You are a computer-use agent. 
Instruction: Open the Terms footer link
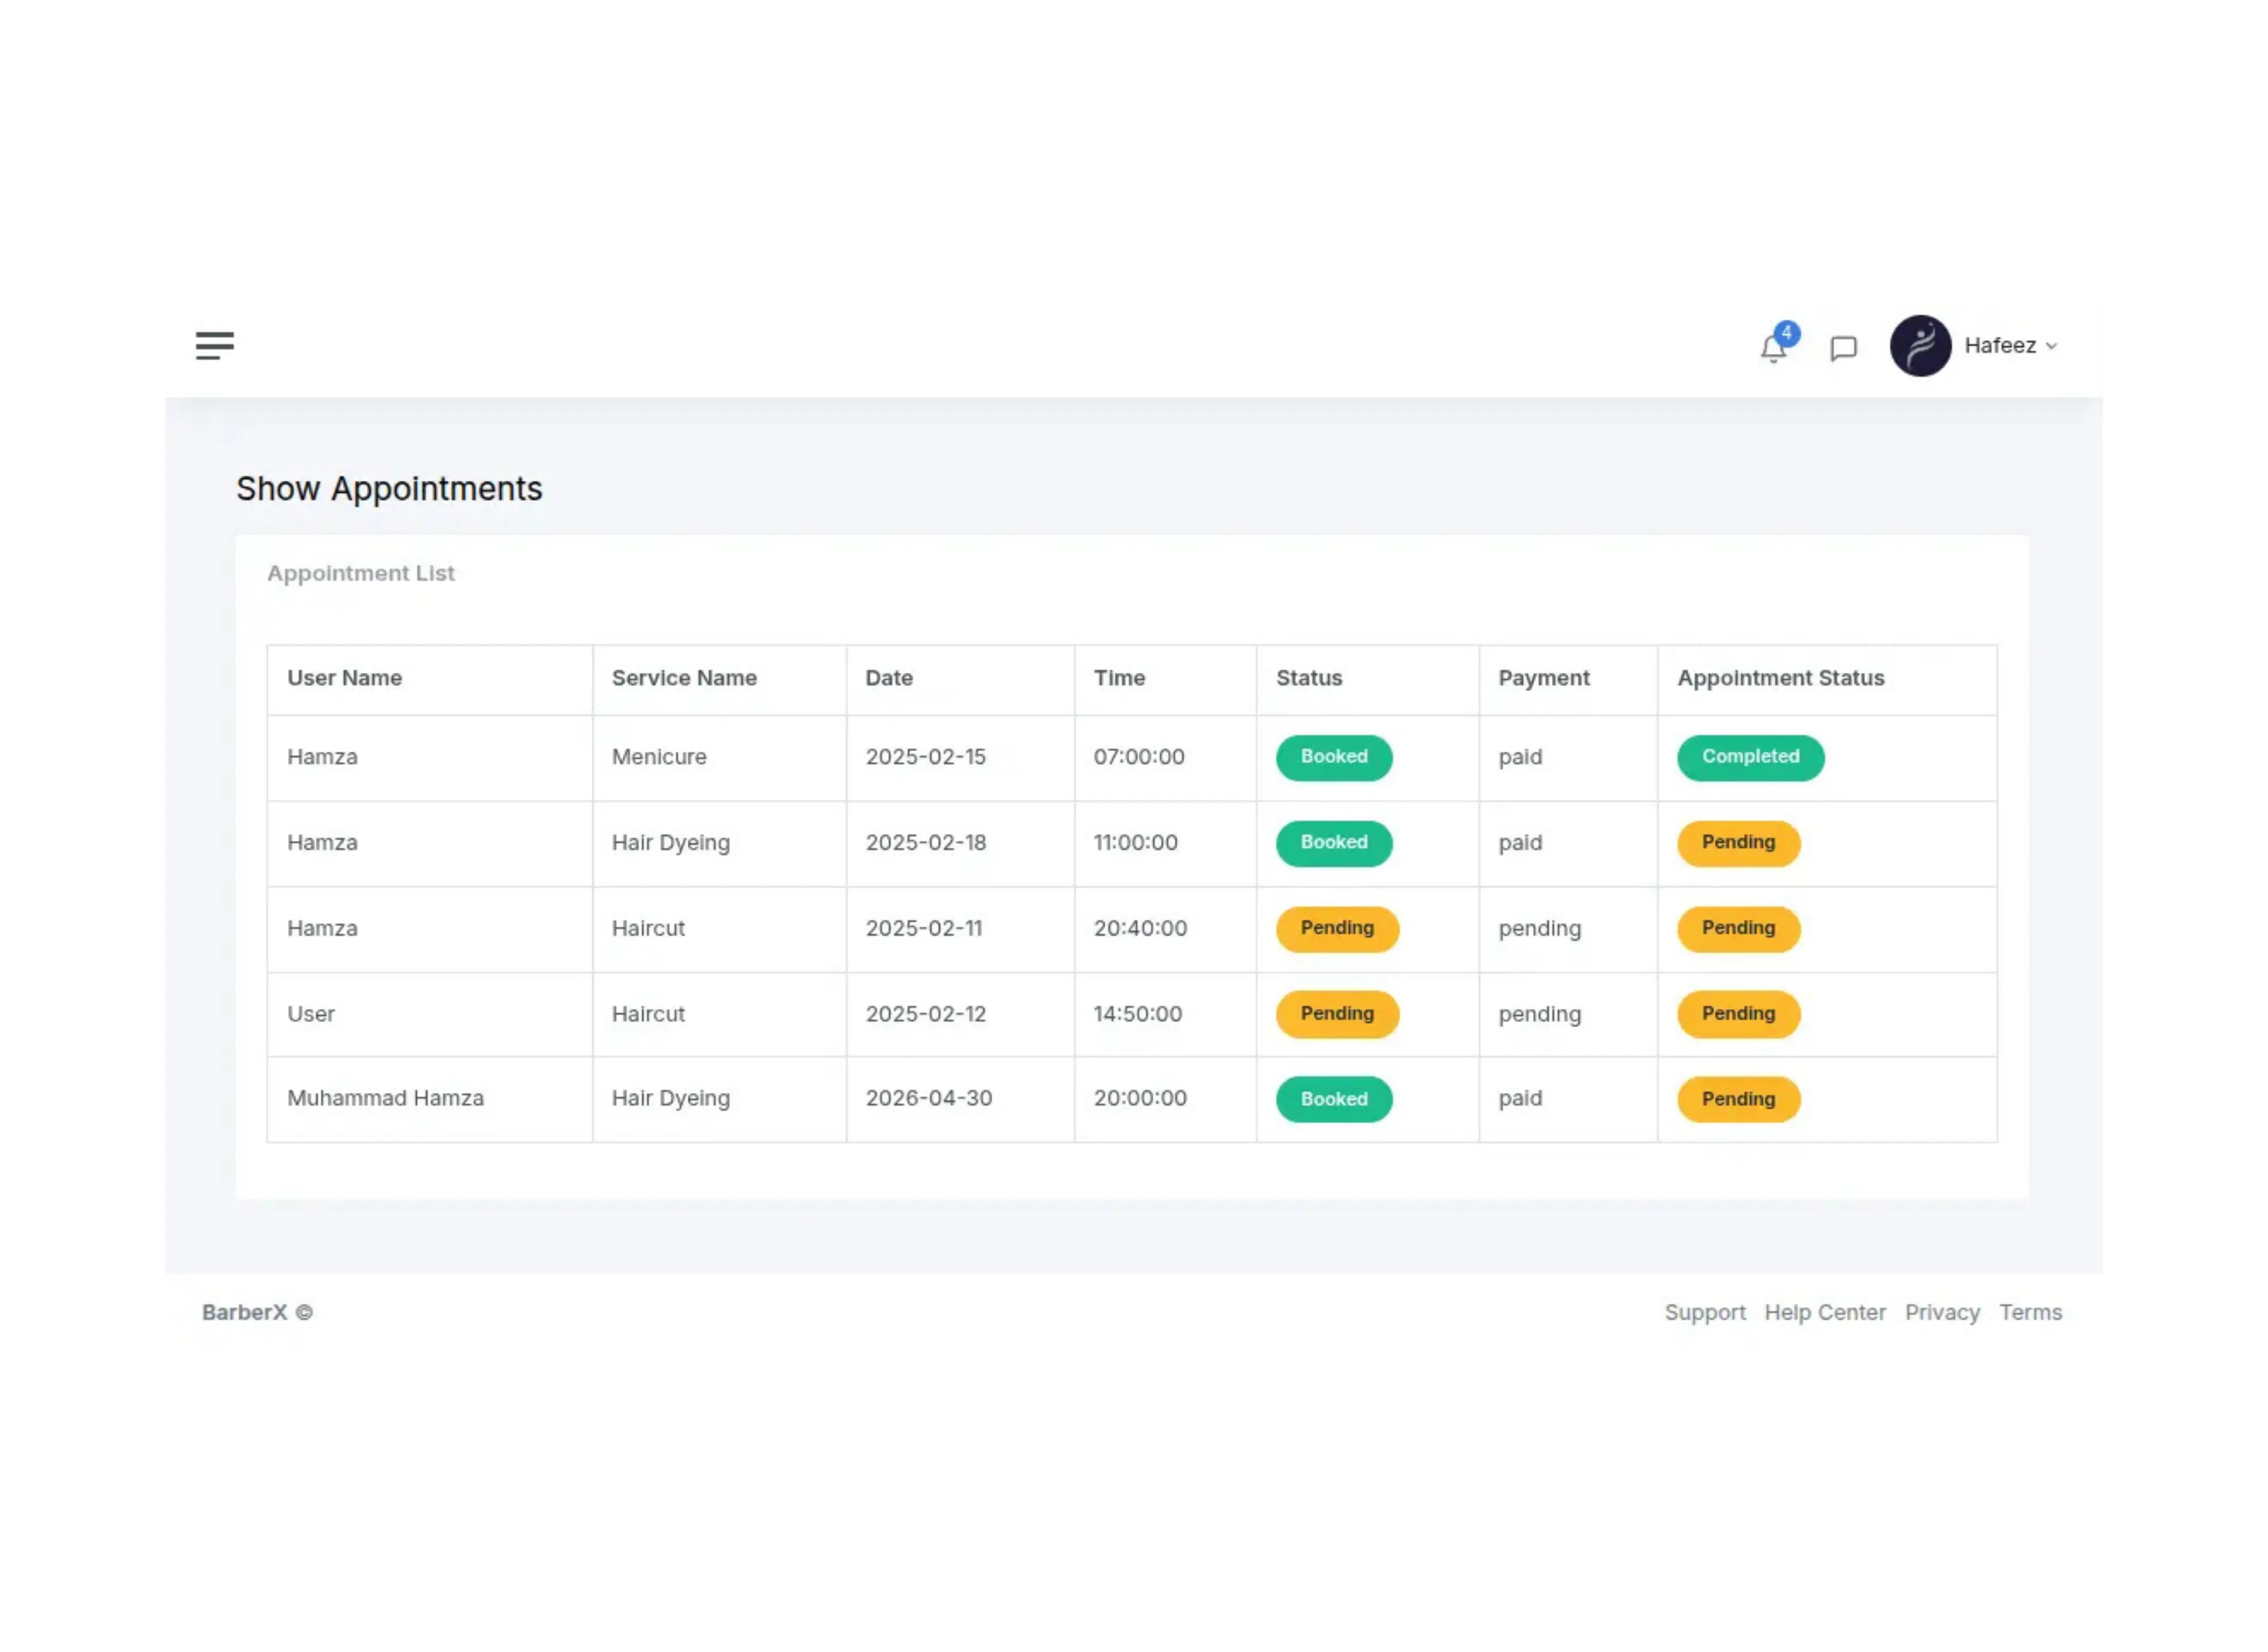(2031, 1313)
